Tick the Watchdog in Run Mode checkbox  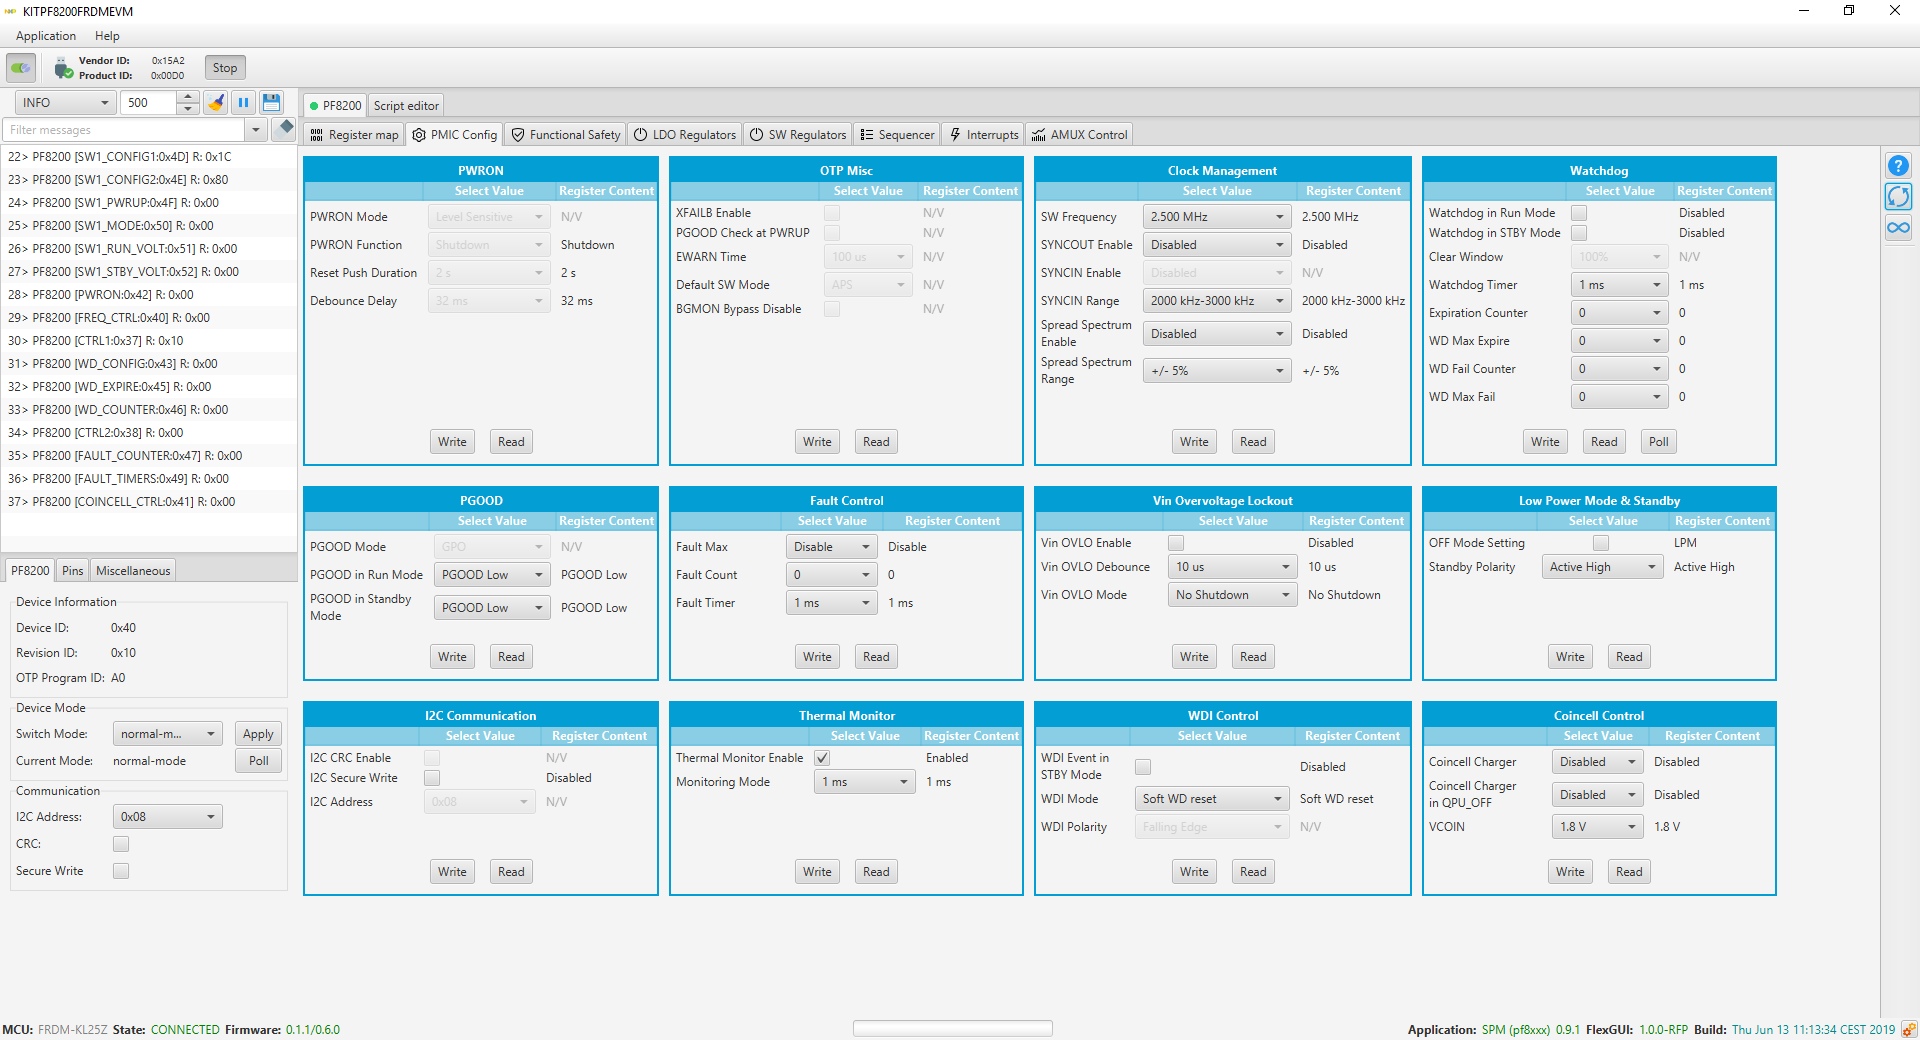[x=1579, y=213]
